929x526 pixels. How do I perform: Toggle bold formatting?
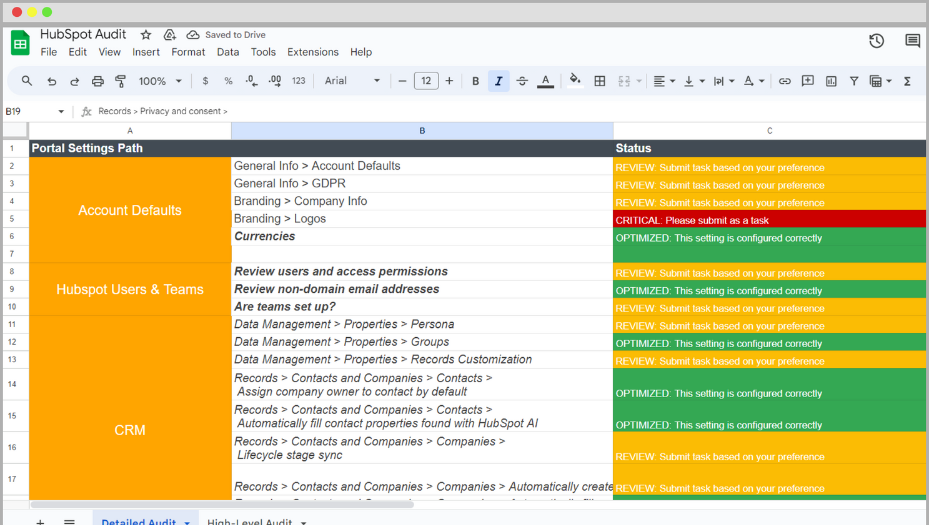pos(475,81)
